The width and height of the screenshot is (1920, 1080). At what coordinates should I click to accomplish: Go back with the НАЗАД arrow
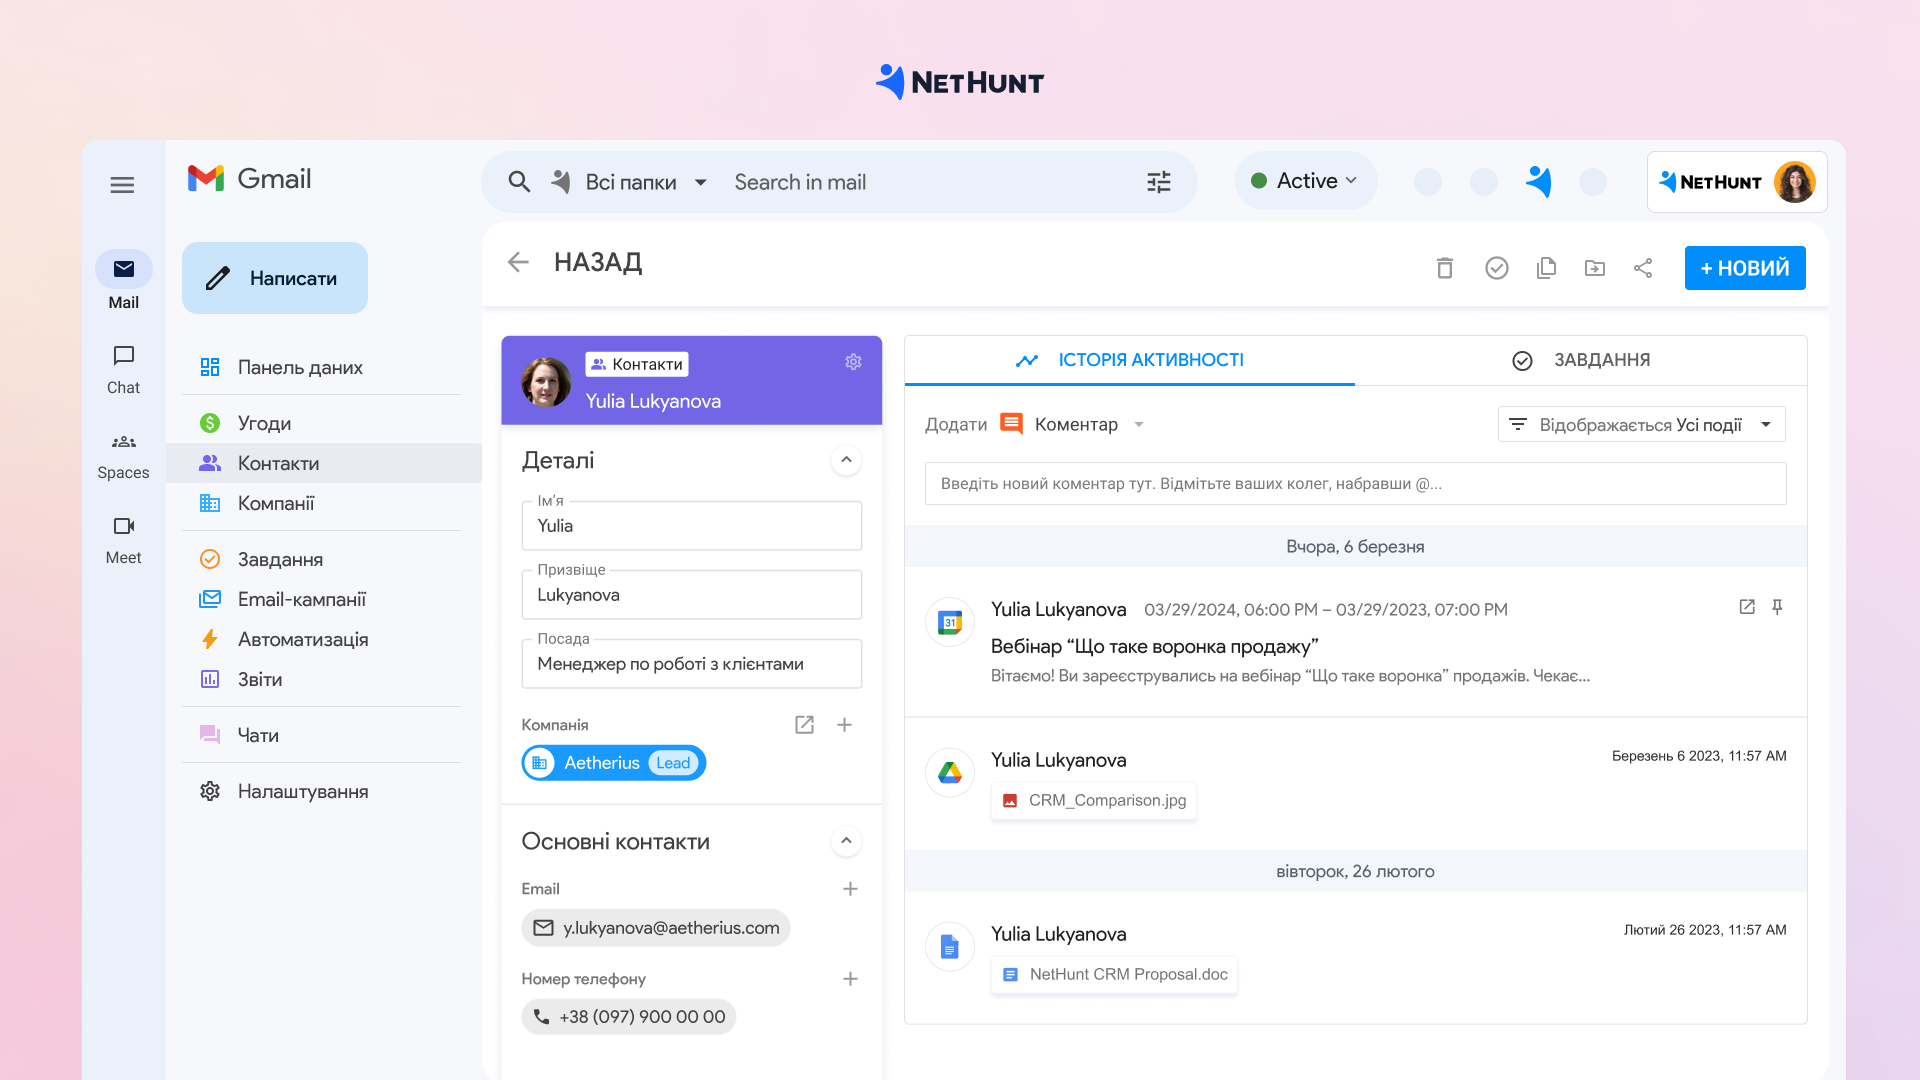(x=518, y=262)
